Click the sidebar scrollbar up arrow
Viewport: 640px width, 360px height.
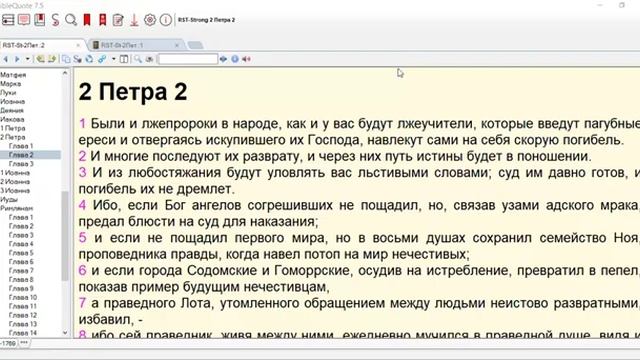65,73
